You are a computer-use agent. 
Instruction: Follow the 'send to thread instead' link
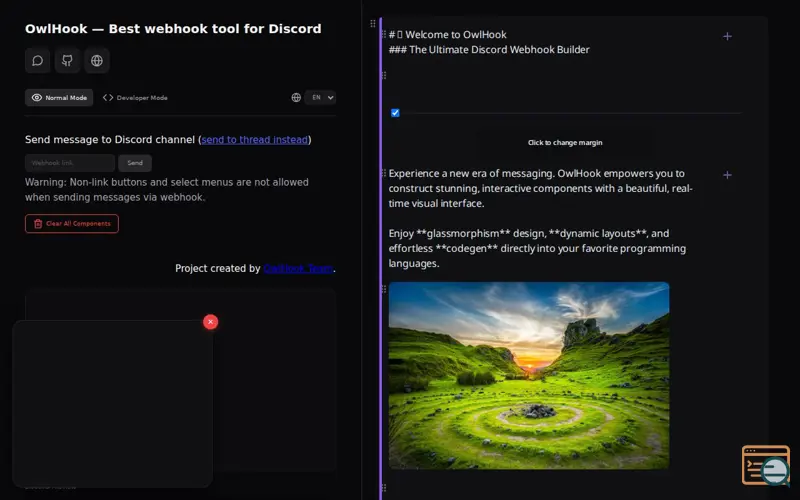255,140
